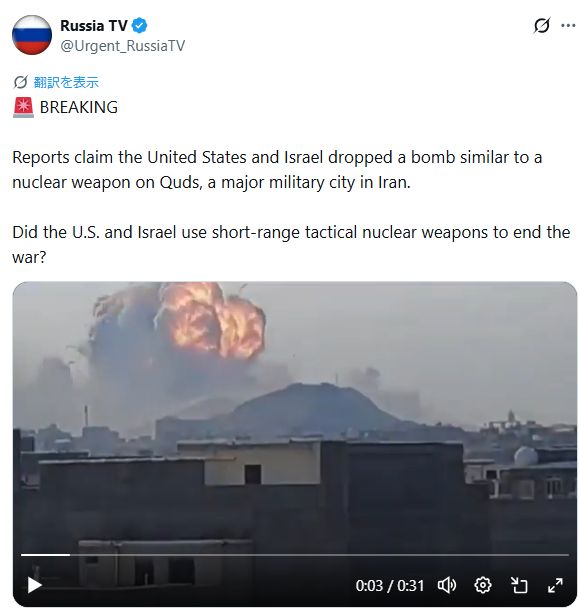Toggle picture-in-picture mode

tap(519, 585)
